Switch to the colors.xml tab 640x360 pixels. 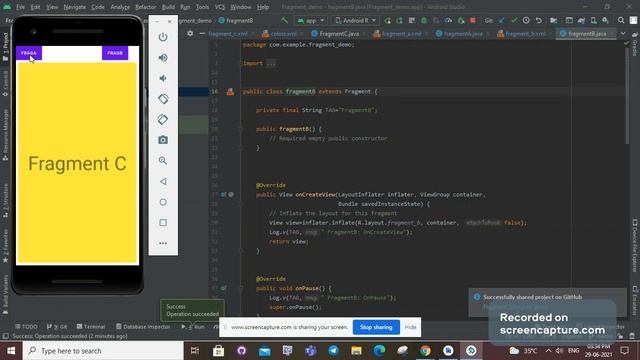282,33
